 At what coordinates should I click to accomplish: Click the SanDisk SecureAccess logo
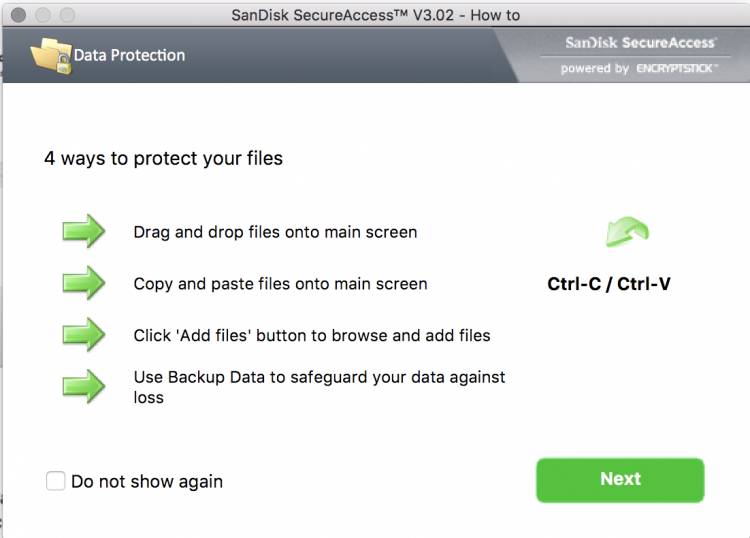[x=640, y=43]
